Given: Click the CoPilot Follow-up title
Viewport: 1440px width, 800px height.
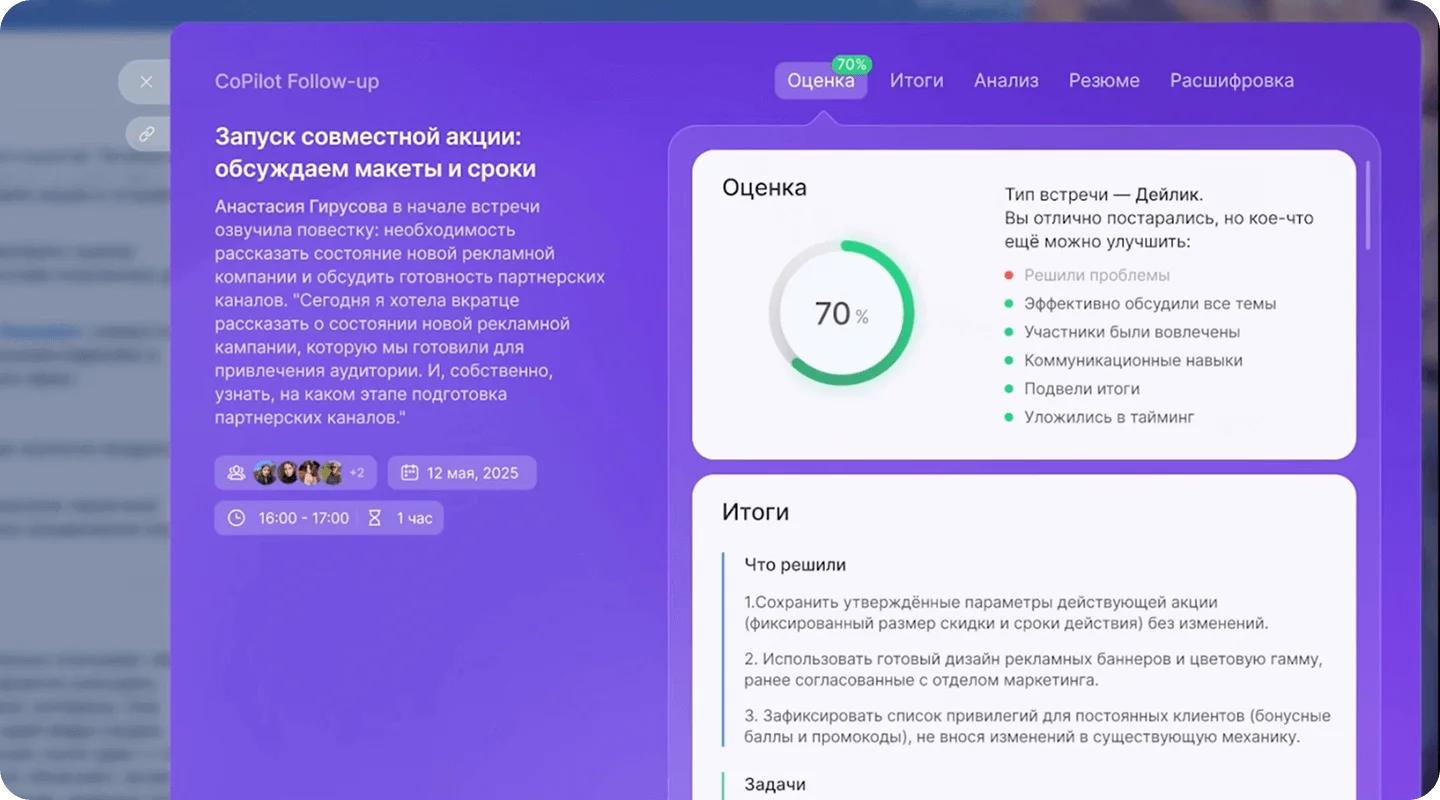Looking at the screenshot, I should click(297, 82).
